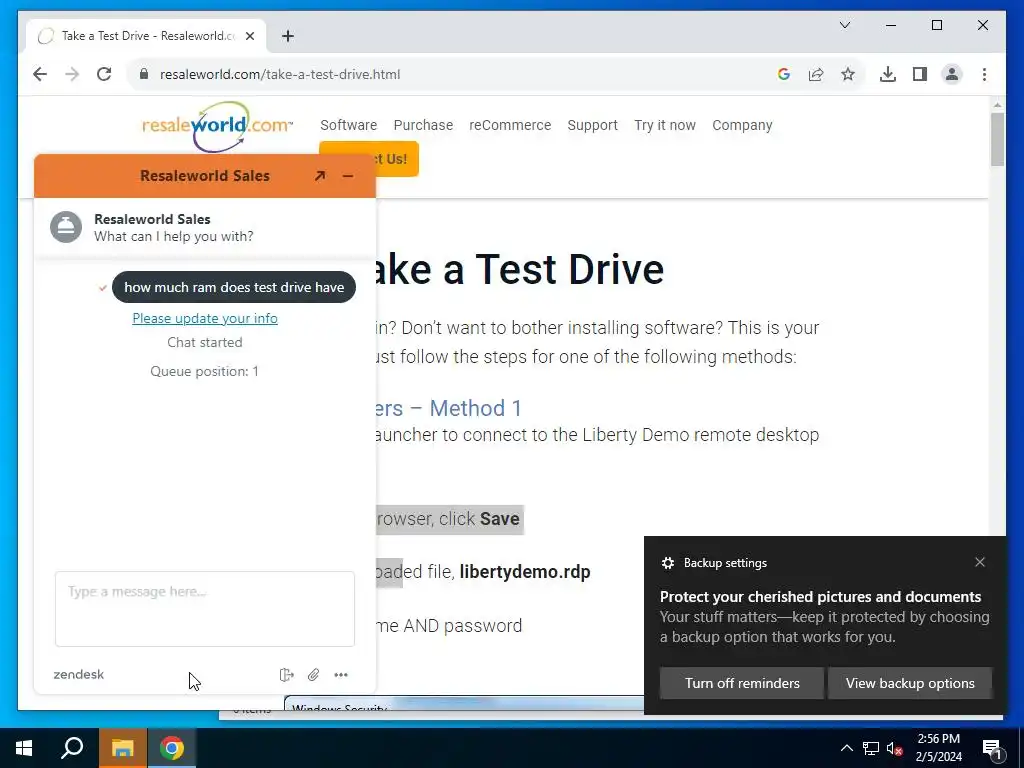Select the Take a Test Drive tab
1024x768 pixels.
[x=147, y=36]
